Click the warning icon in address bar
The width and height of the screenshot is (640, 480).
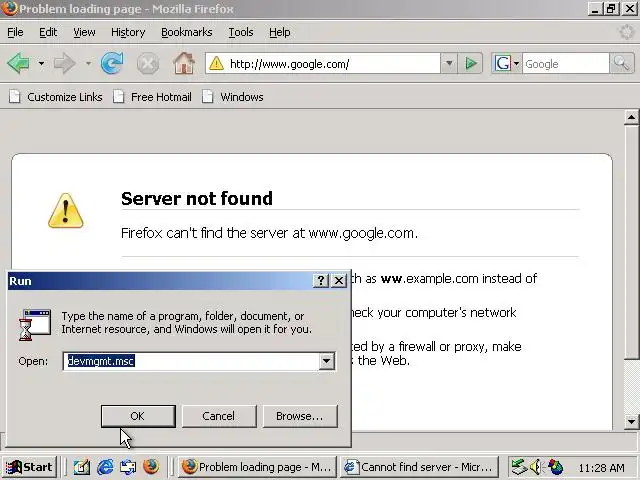point(216,63)
